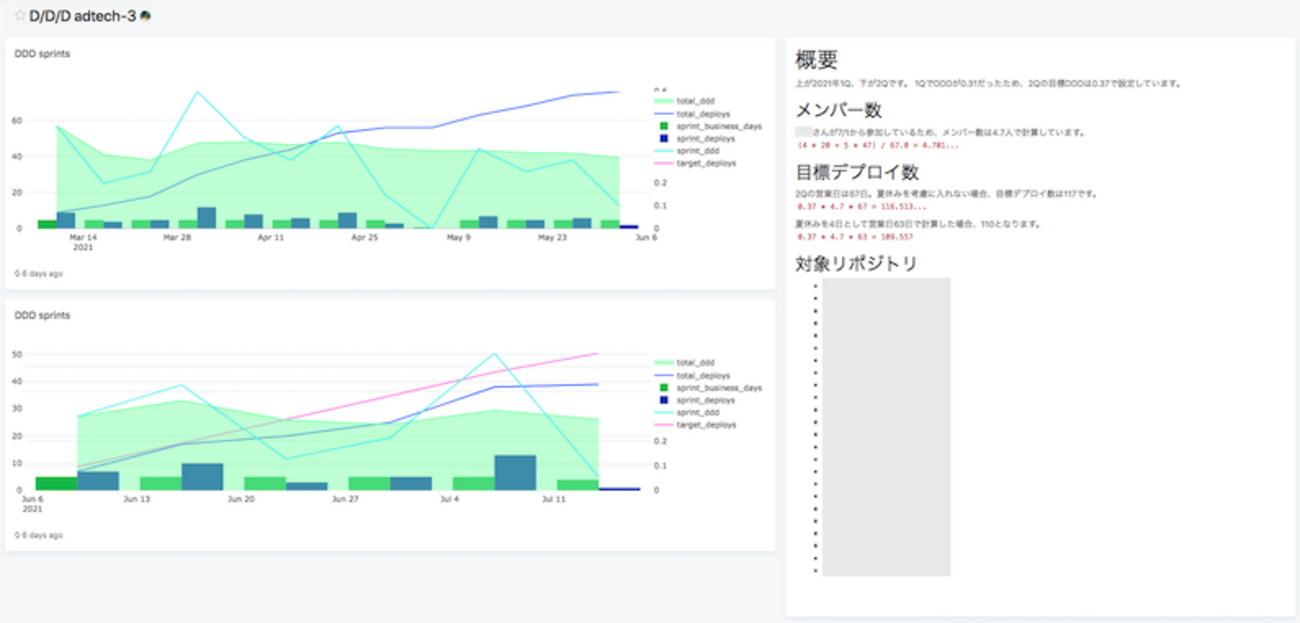
Task: Open the DDD sprints query title of the March–June chart
Action: pos(42,53)
